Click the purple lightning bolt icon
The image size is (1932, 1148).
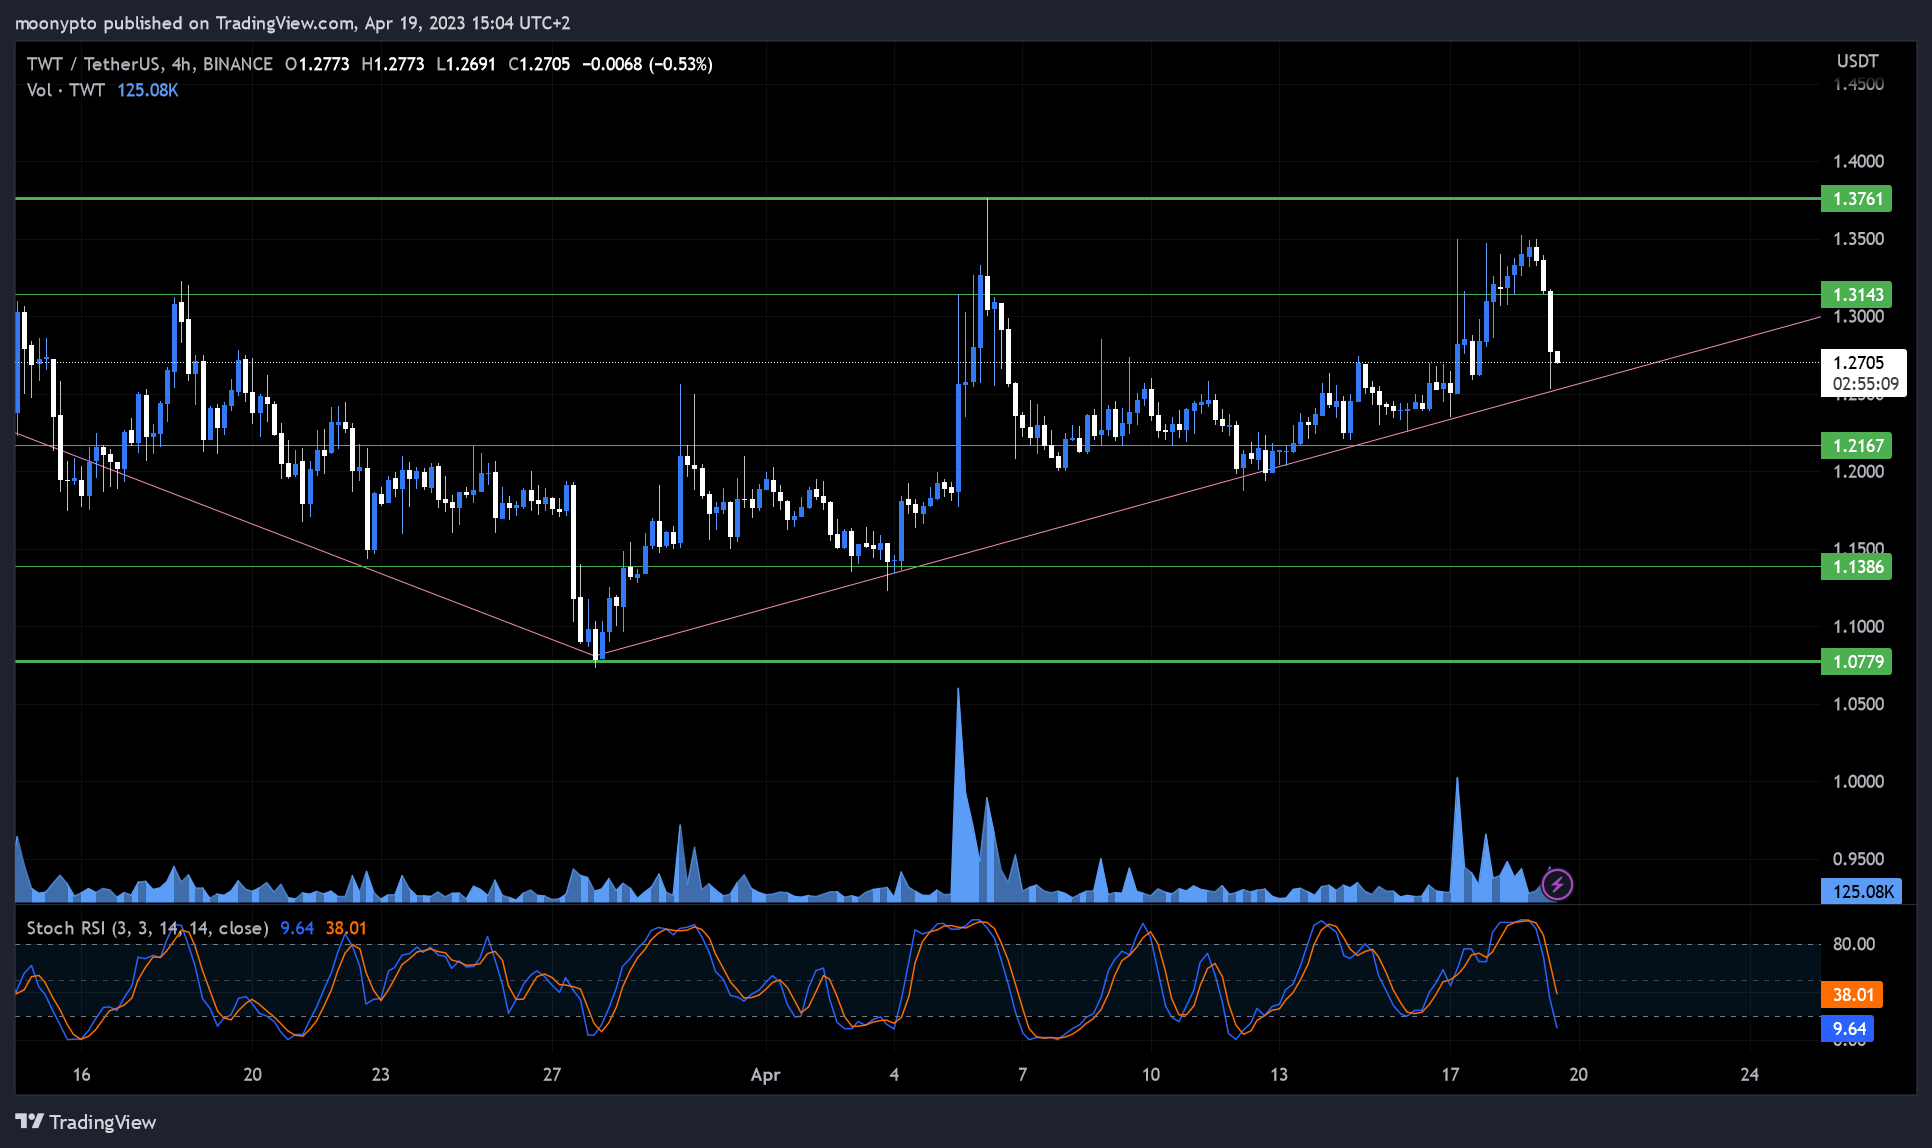click(x=1557, y=884)
